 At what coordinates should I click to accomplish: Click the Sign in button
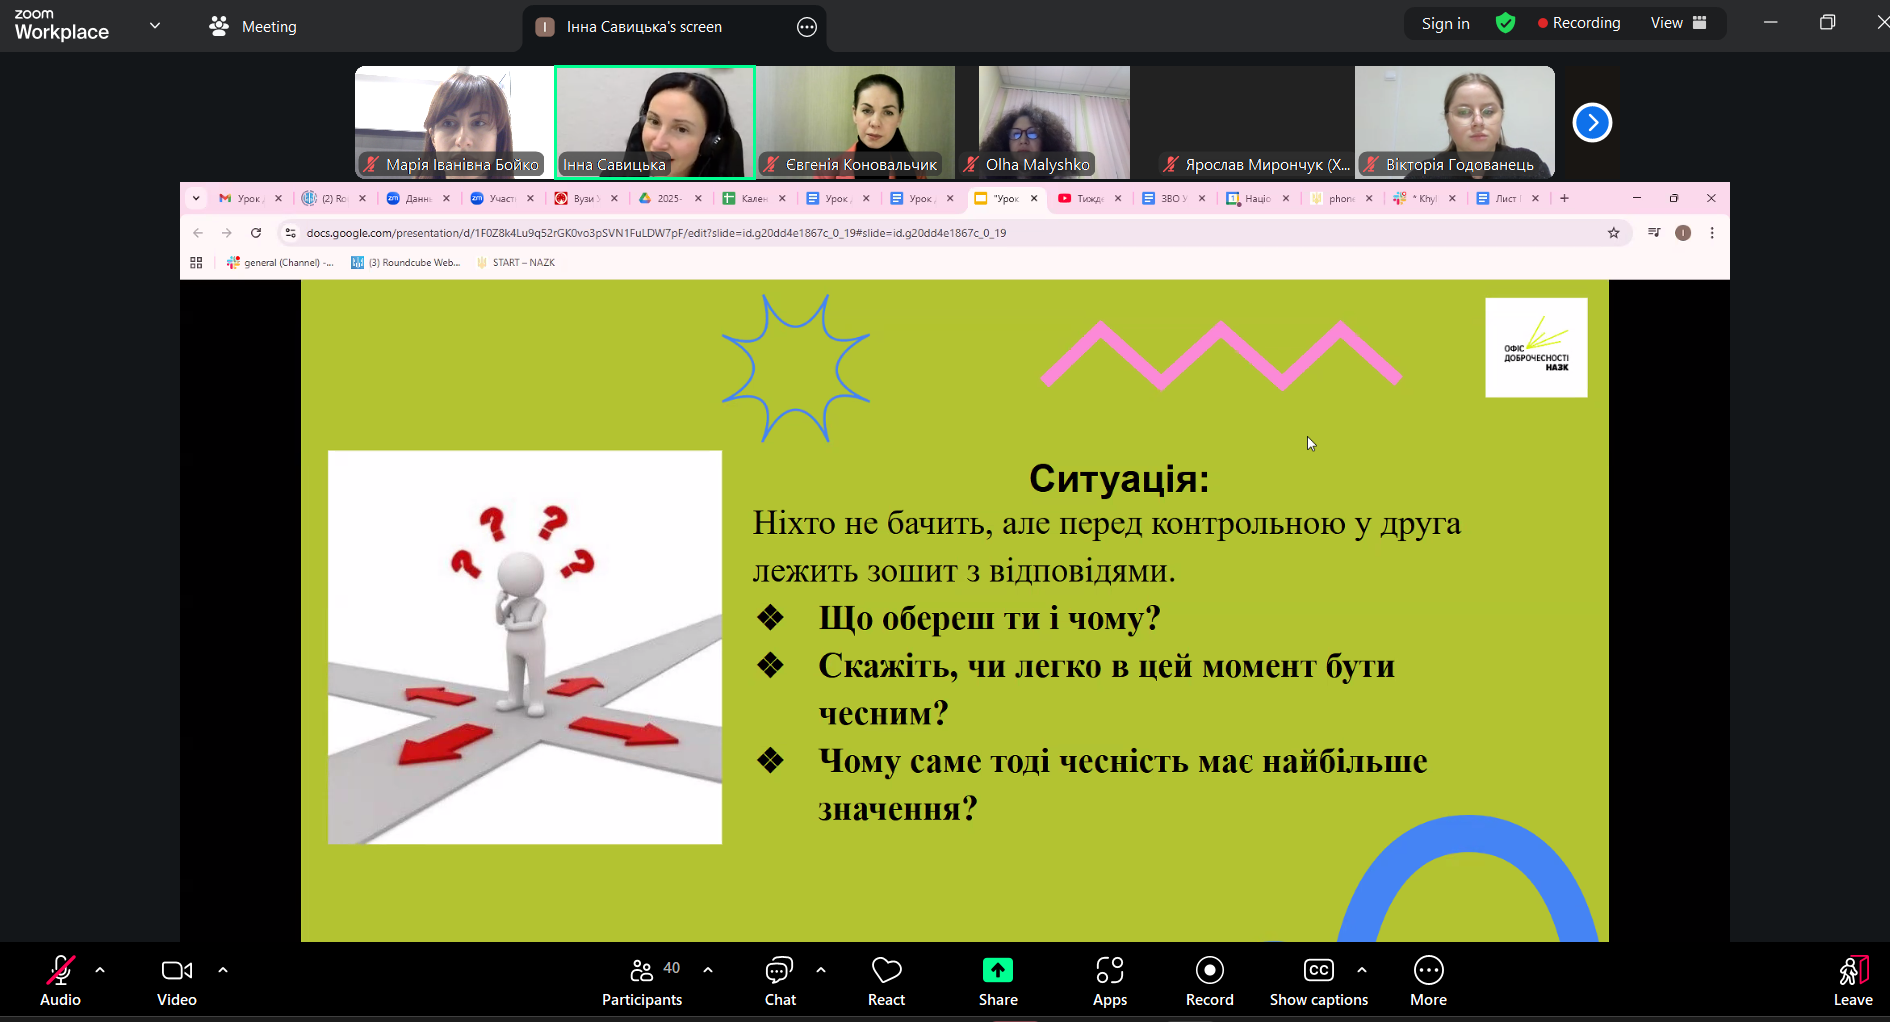[x=1445, y=23]
